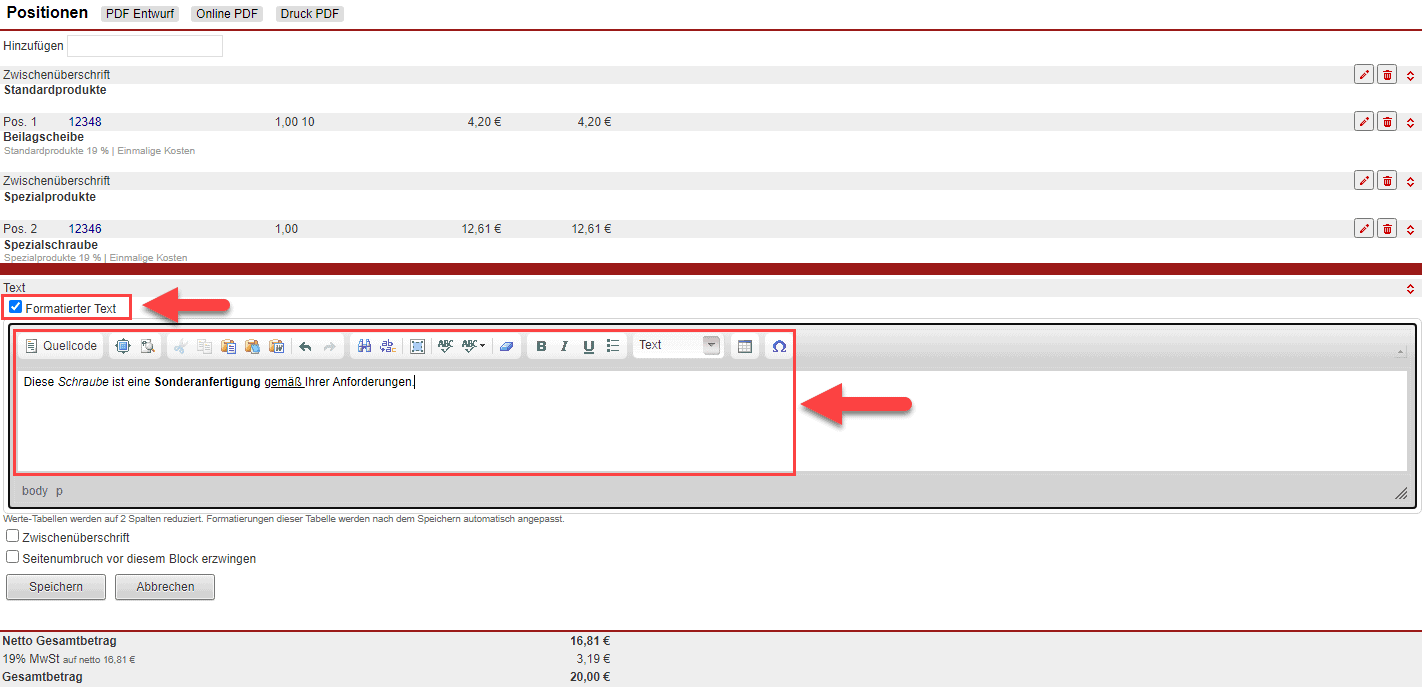Uncheck the Formatierter Text checkbox
Image resolution: width=1422 pixels, height=688 pixels.
click(x=15, y=307)
